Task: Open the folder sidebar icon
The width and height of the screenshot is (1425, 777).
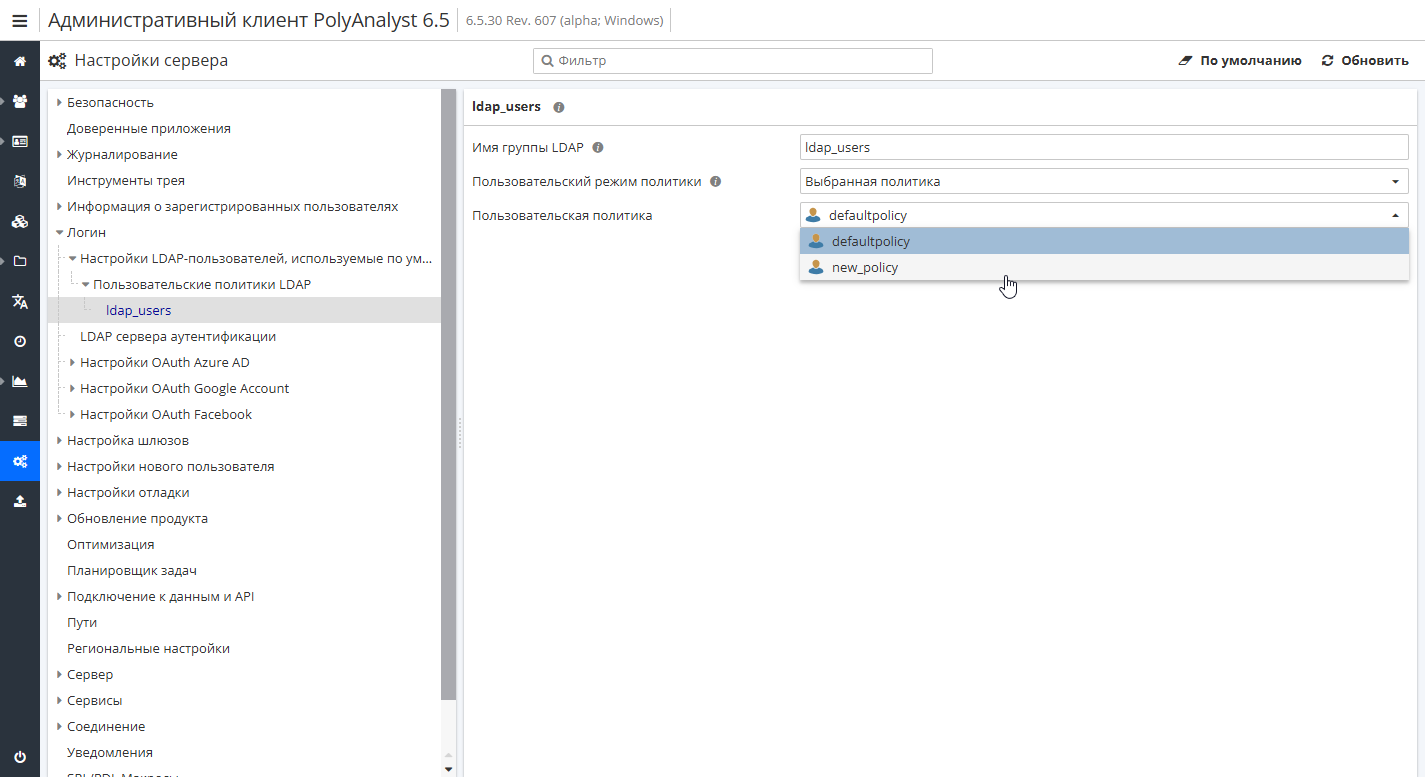Action: tap(20, 261)
